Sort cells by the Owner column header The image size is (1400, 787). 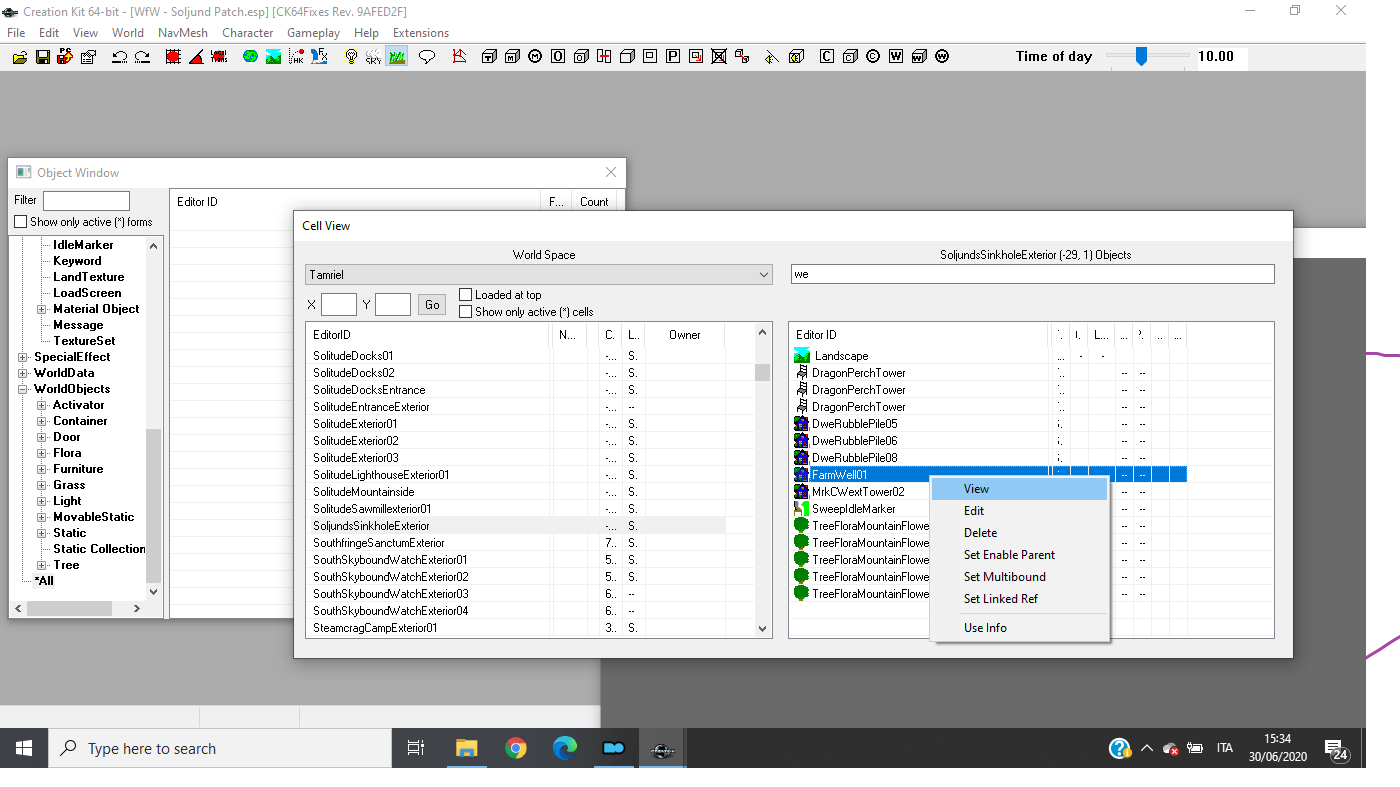pos(685,335)
